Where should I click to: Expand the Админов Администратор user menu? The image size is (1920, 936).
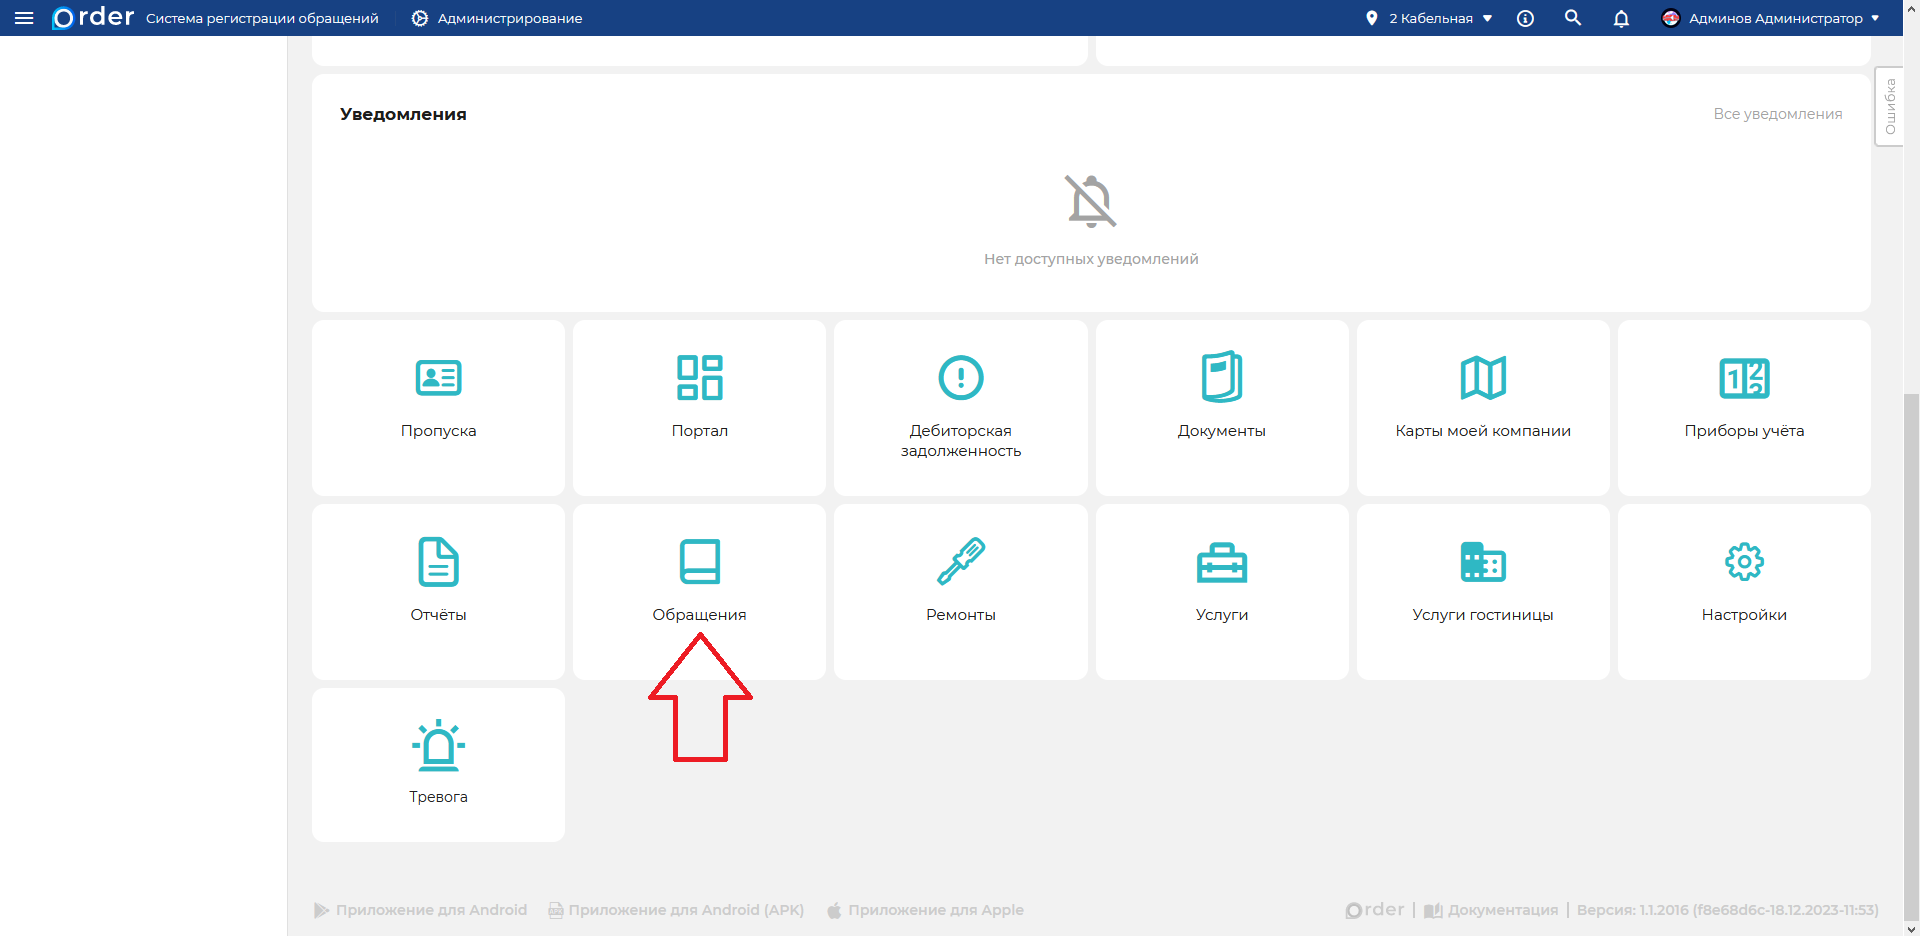coord(1770,18)
